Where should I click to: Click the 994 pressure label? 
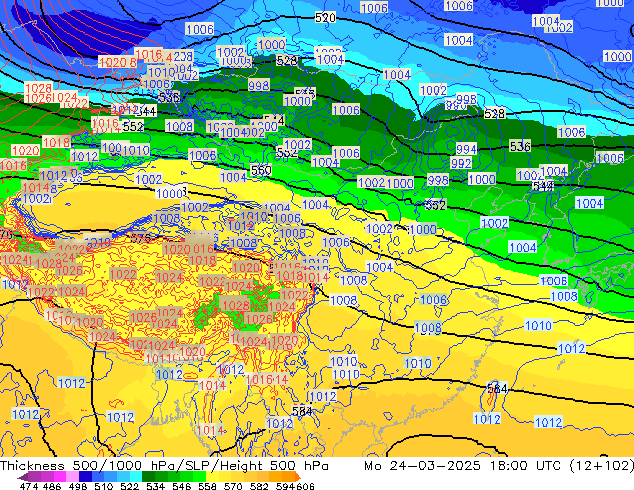466,149
